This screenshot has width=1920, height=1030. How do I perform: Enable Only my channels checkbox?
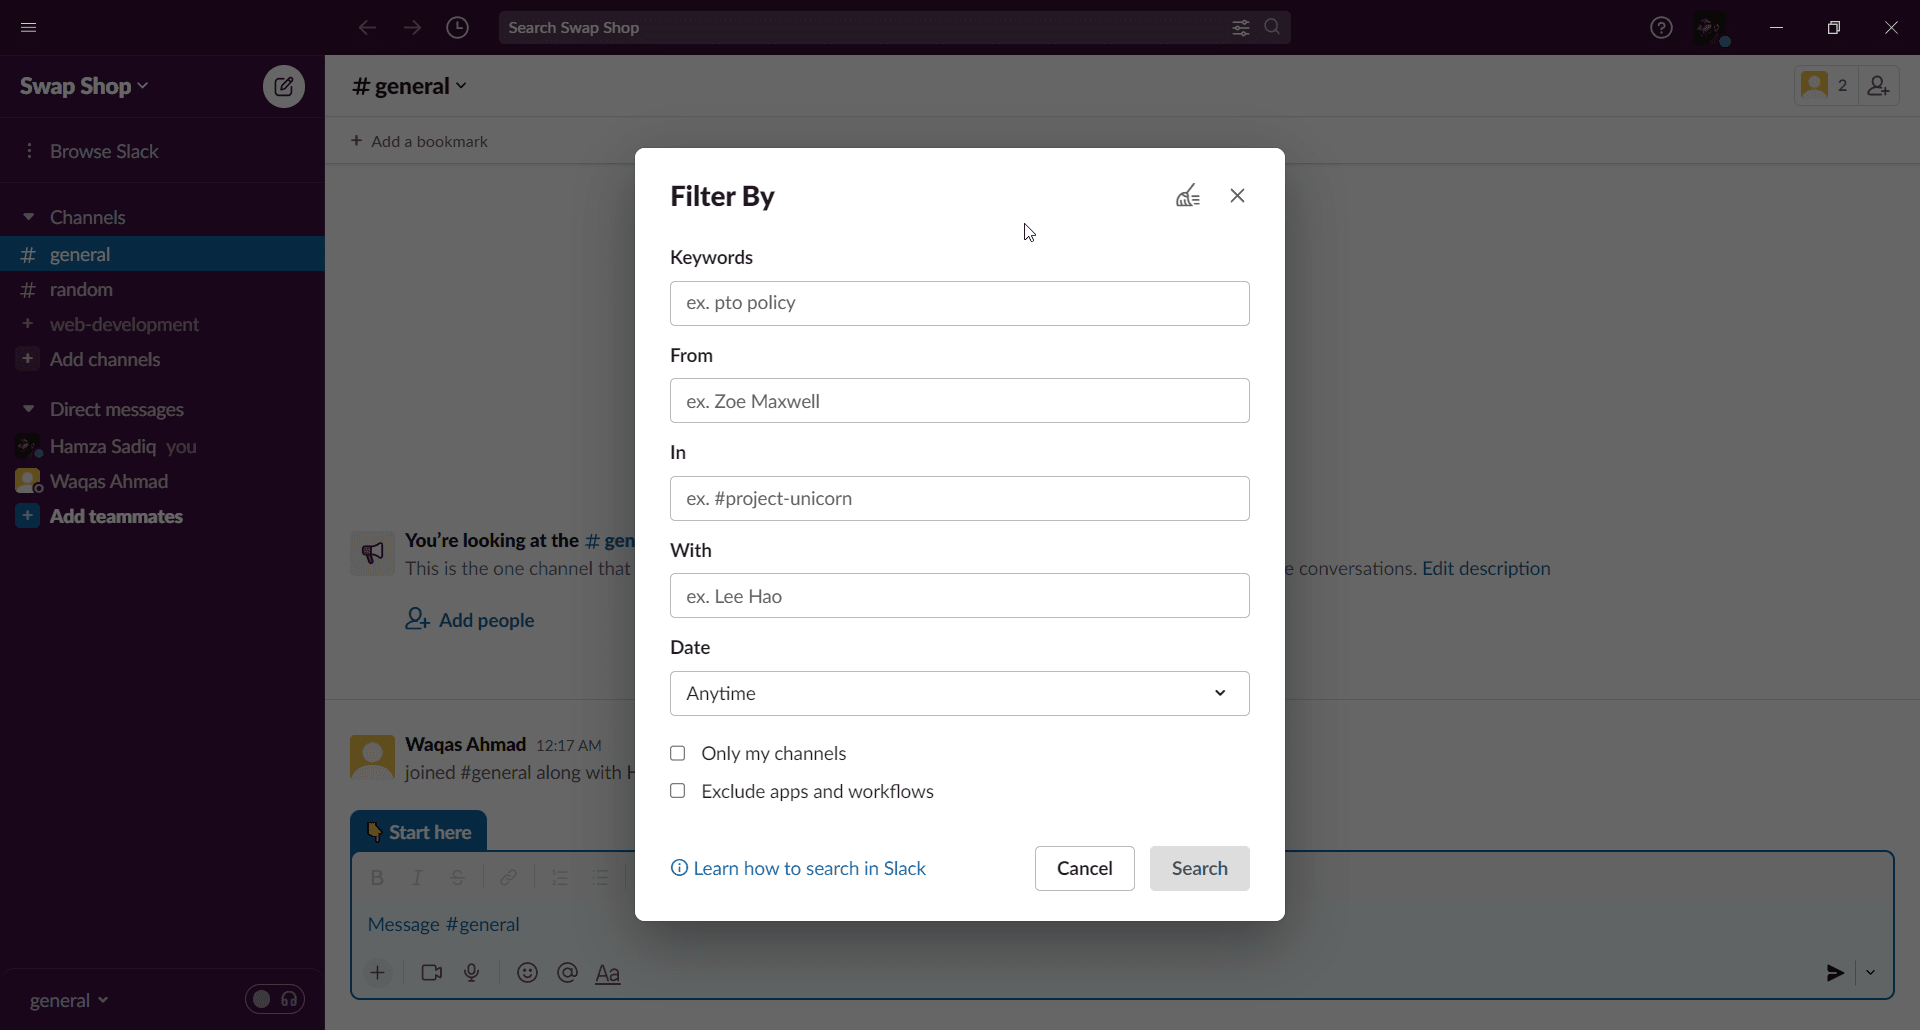(x=678, y=753)
